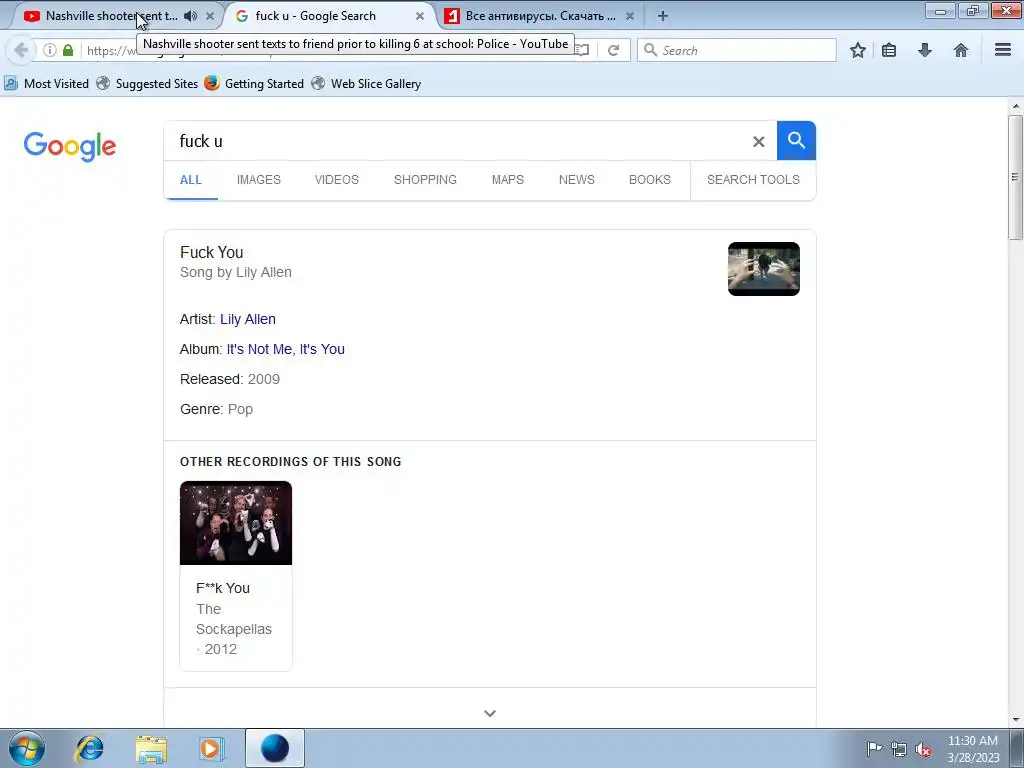
Task: Show bookmarks list in the toolbar
Action: pyautogui.click(x=889, y=50)
